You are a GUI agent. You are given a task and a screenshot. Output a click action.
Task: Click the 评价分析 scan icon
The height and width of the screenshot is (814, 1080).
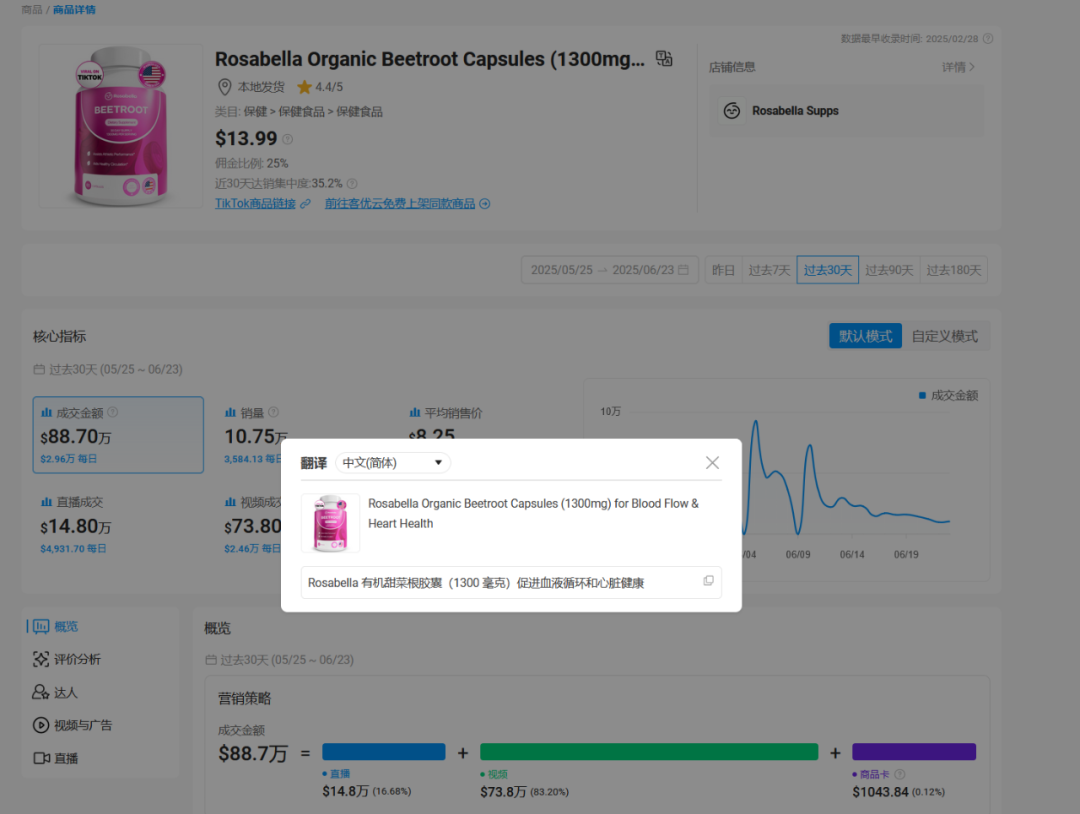click(x=41, y=660)
